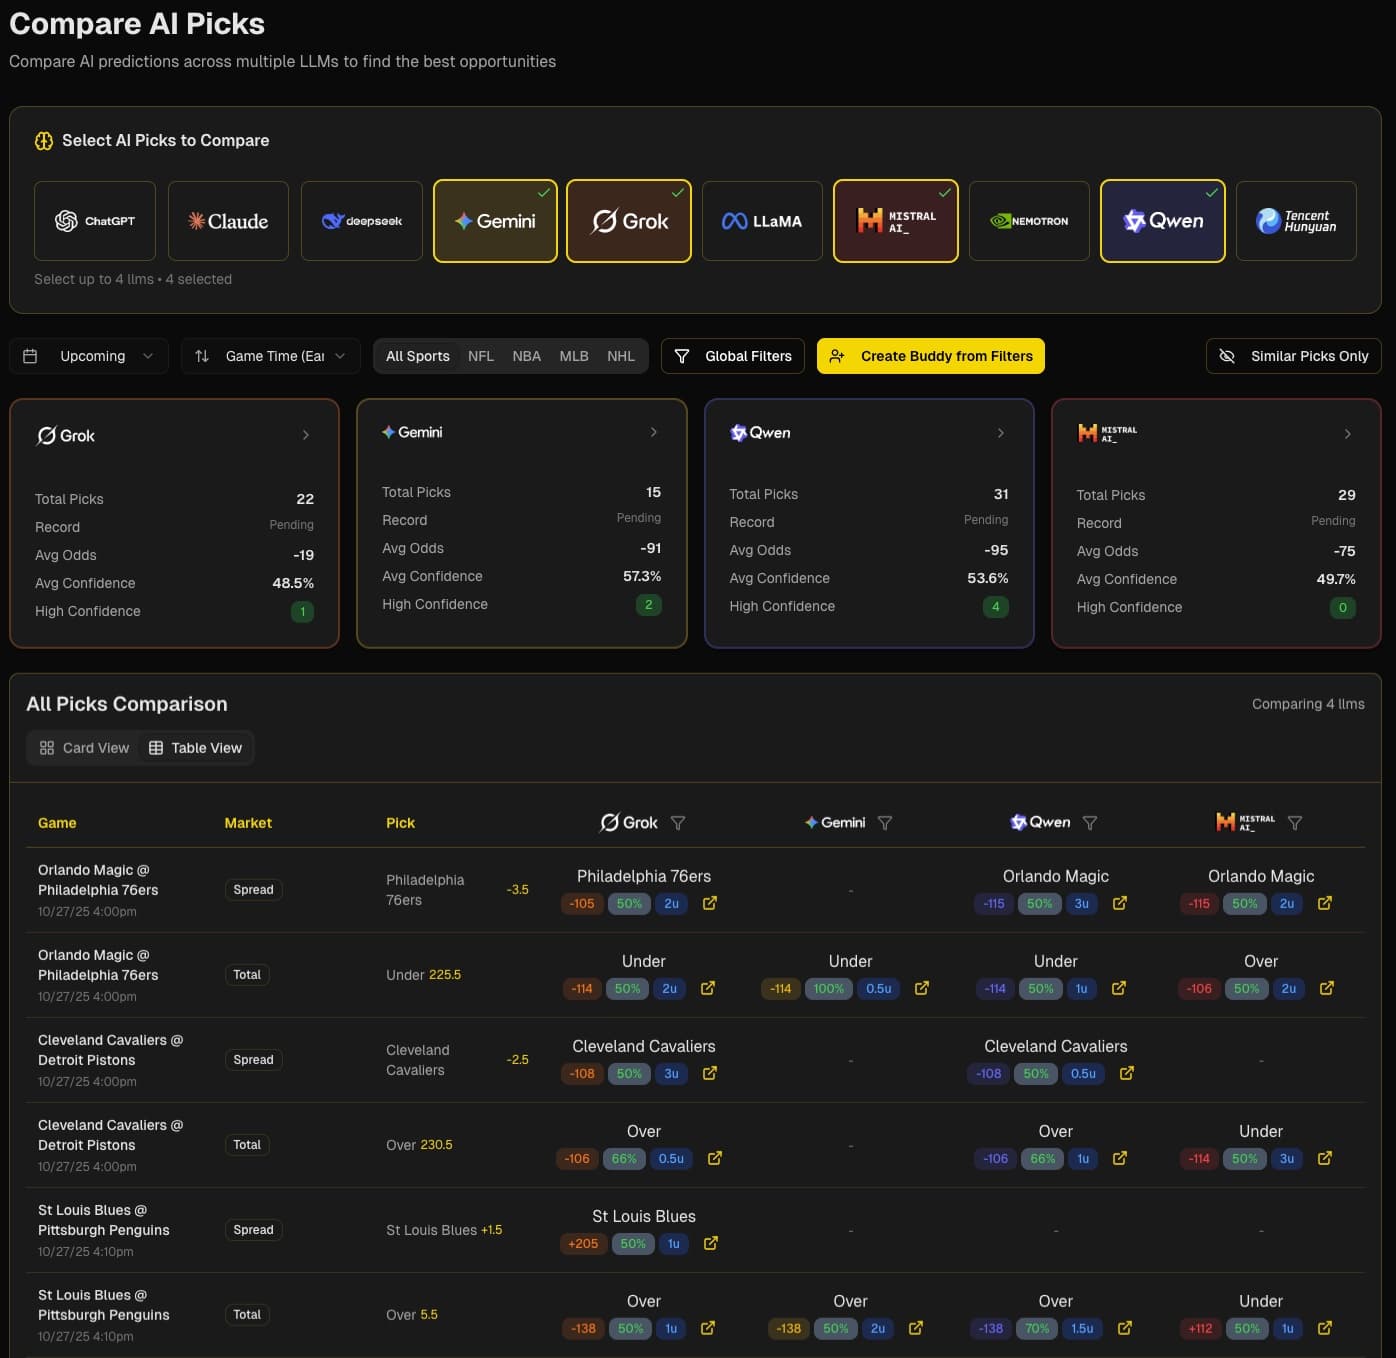This screenshot has height=1358, width=1396.
Task: Switch to the NBA sports tab
Action: tap(527, 356)
